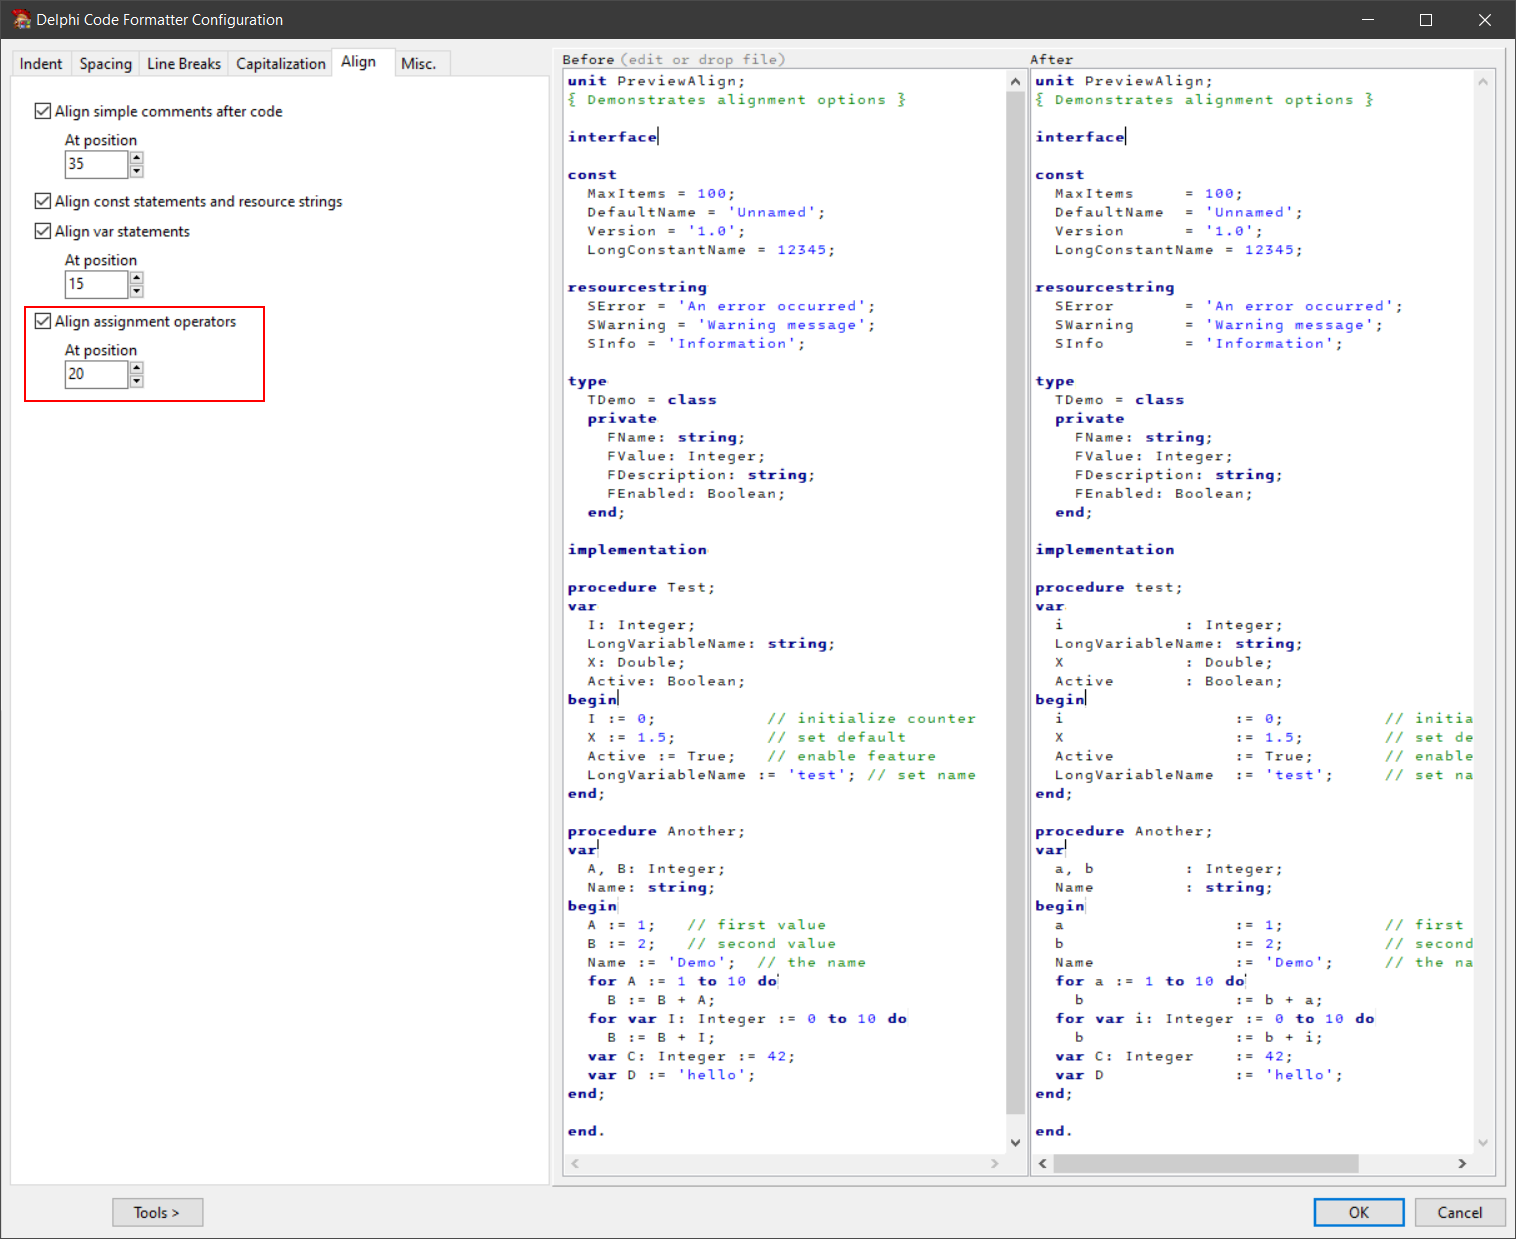Click the assignment operators position input field
The width and height of the screenshot is (1516, 1239).
click(96, 374)
